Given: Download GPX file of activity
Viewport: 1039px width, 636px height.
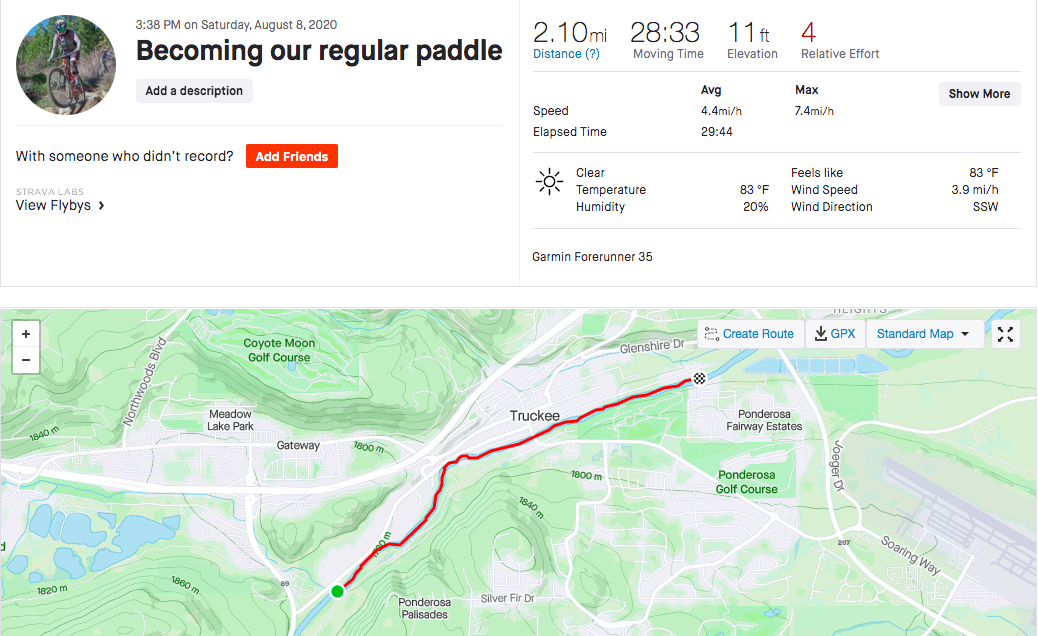Looking at the screenshot, I should click(x=835, y=334).
